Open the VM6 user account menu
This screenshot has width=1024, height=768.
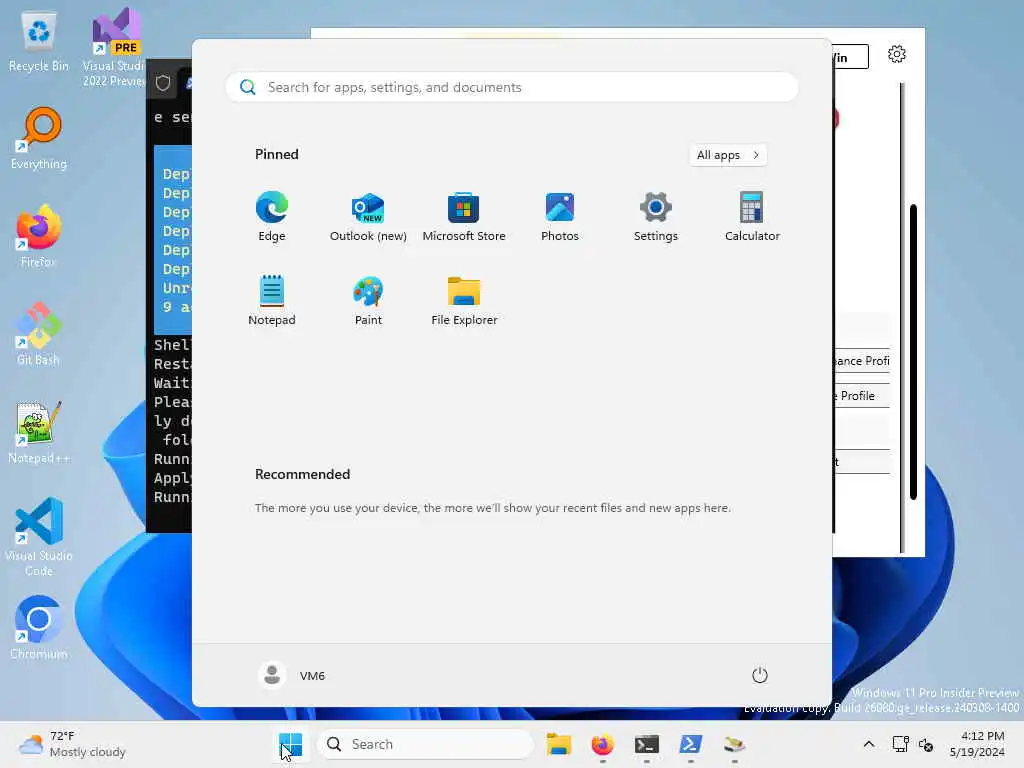(x=292, y=675)
